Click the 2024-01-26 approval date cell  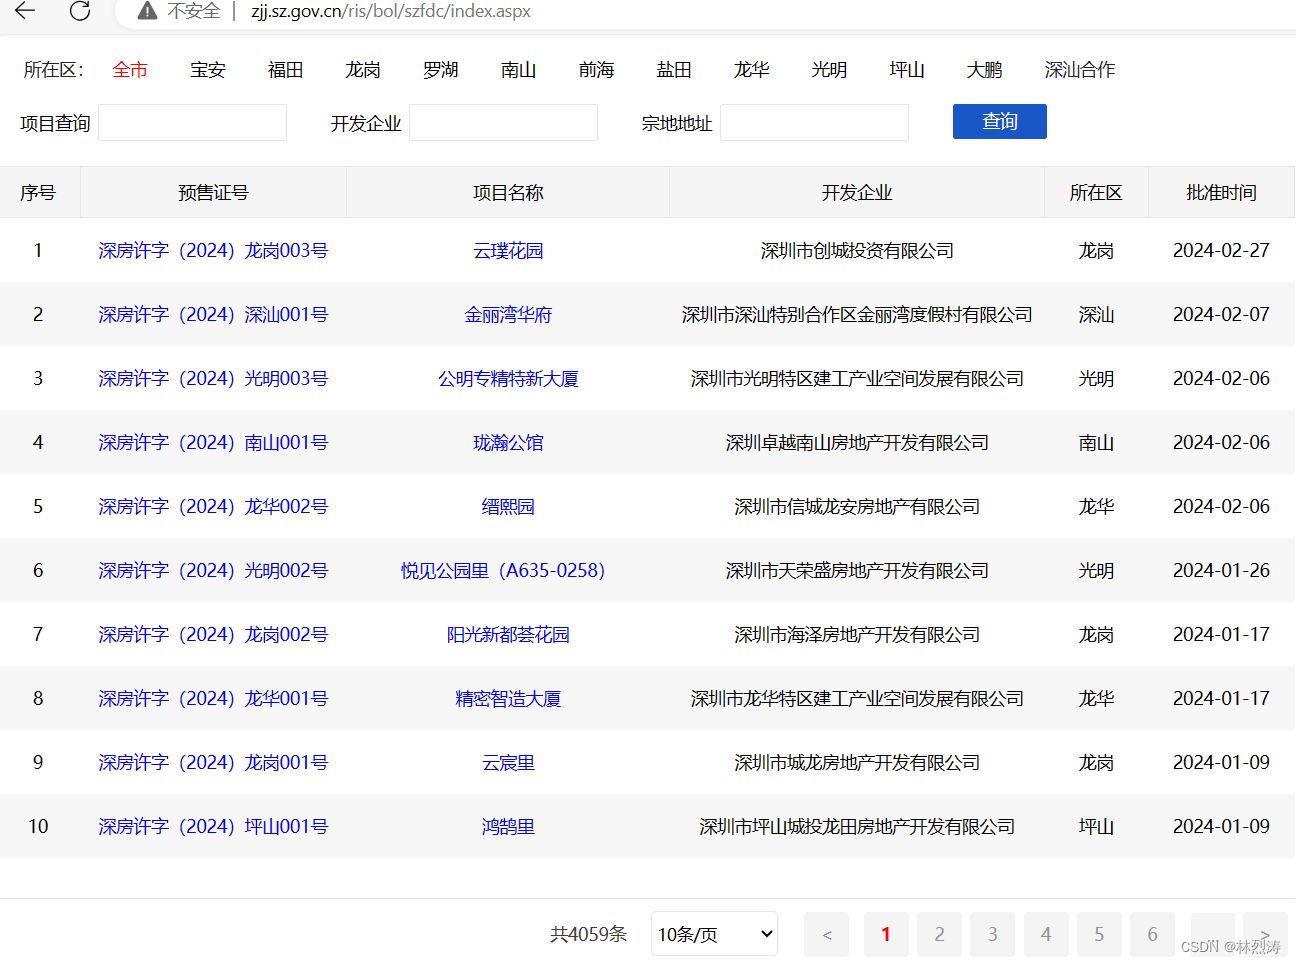tap(1221, 571)
